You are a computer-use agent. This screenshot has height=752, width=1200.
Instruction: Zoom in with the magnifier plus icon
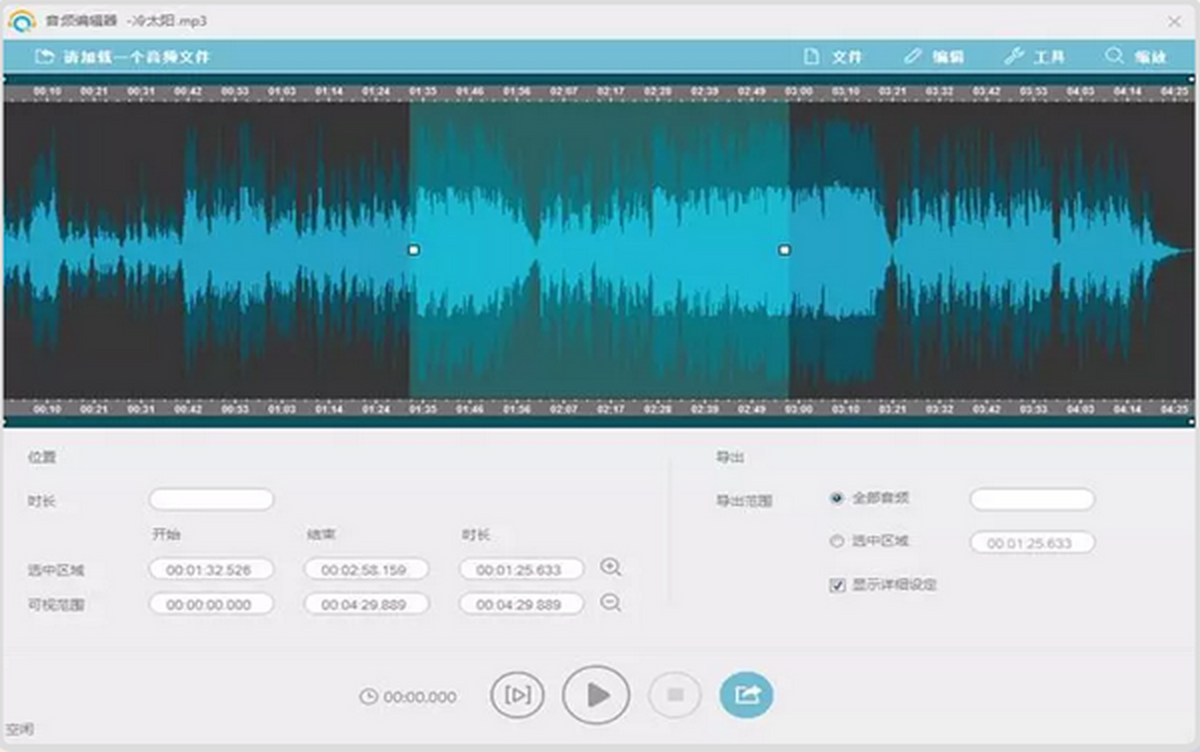click(x=610, y=568)
